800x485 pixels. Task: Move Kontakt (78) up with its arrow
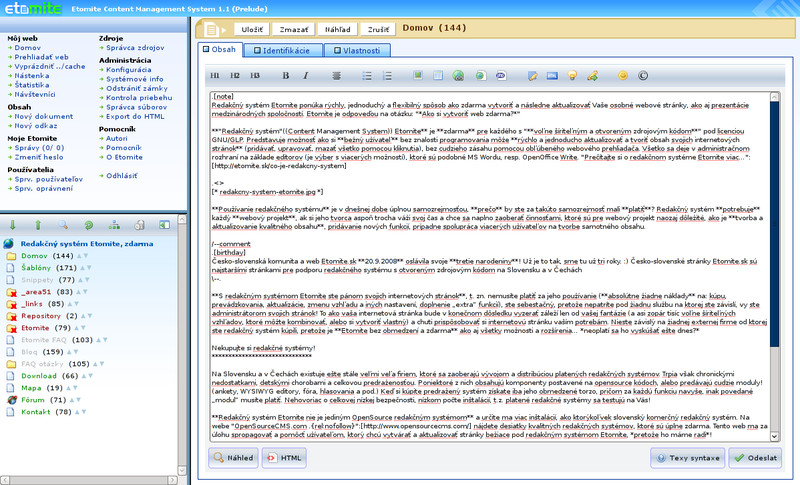click(78, 412)
